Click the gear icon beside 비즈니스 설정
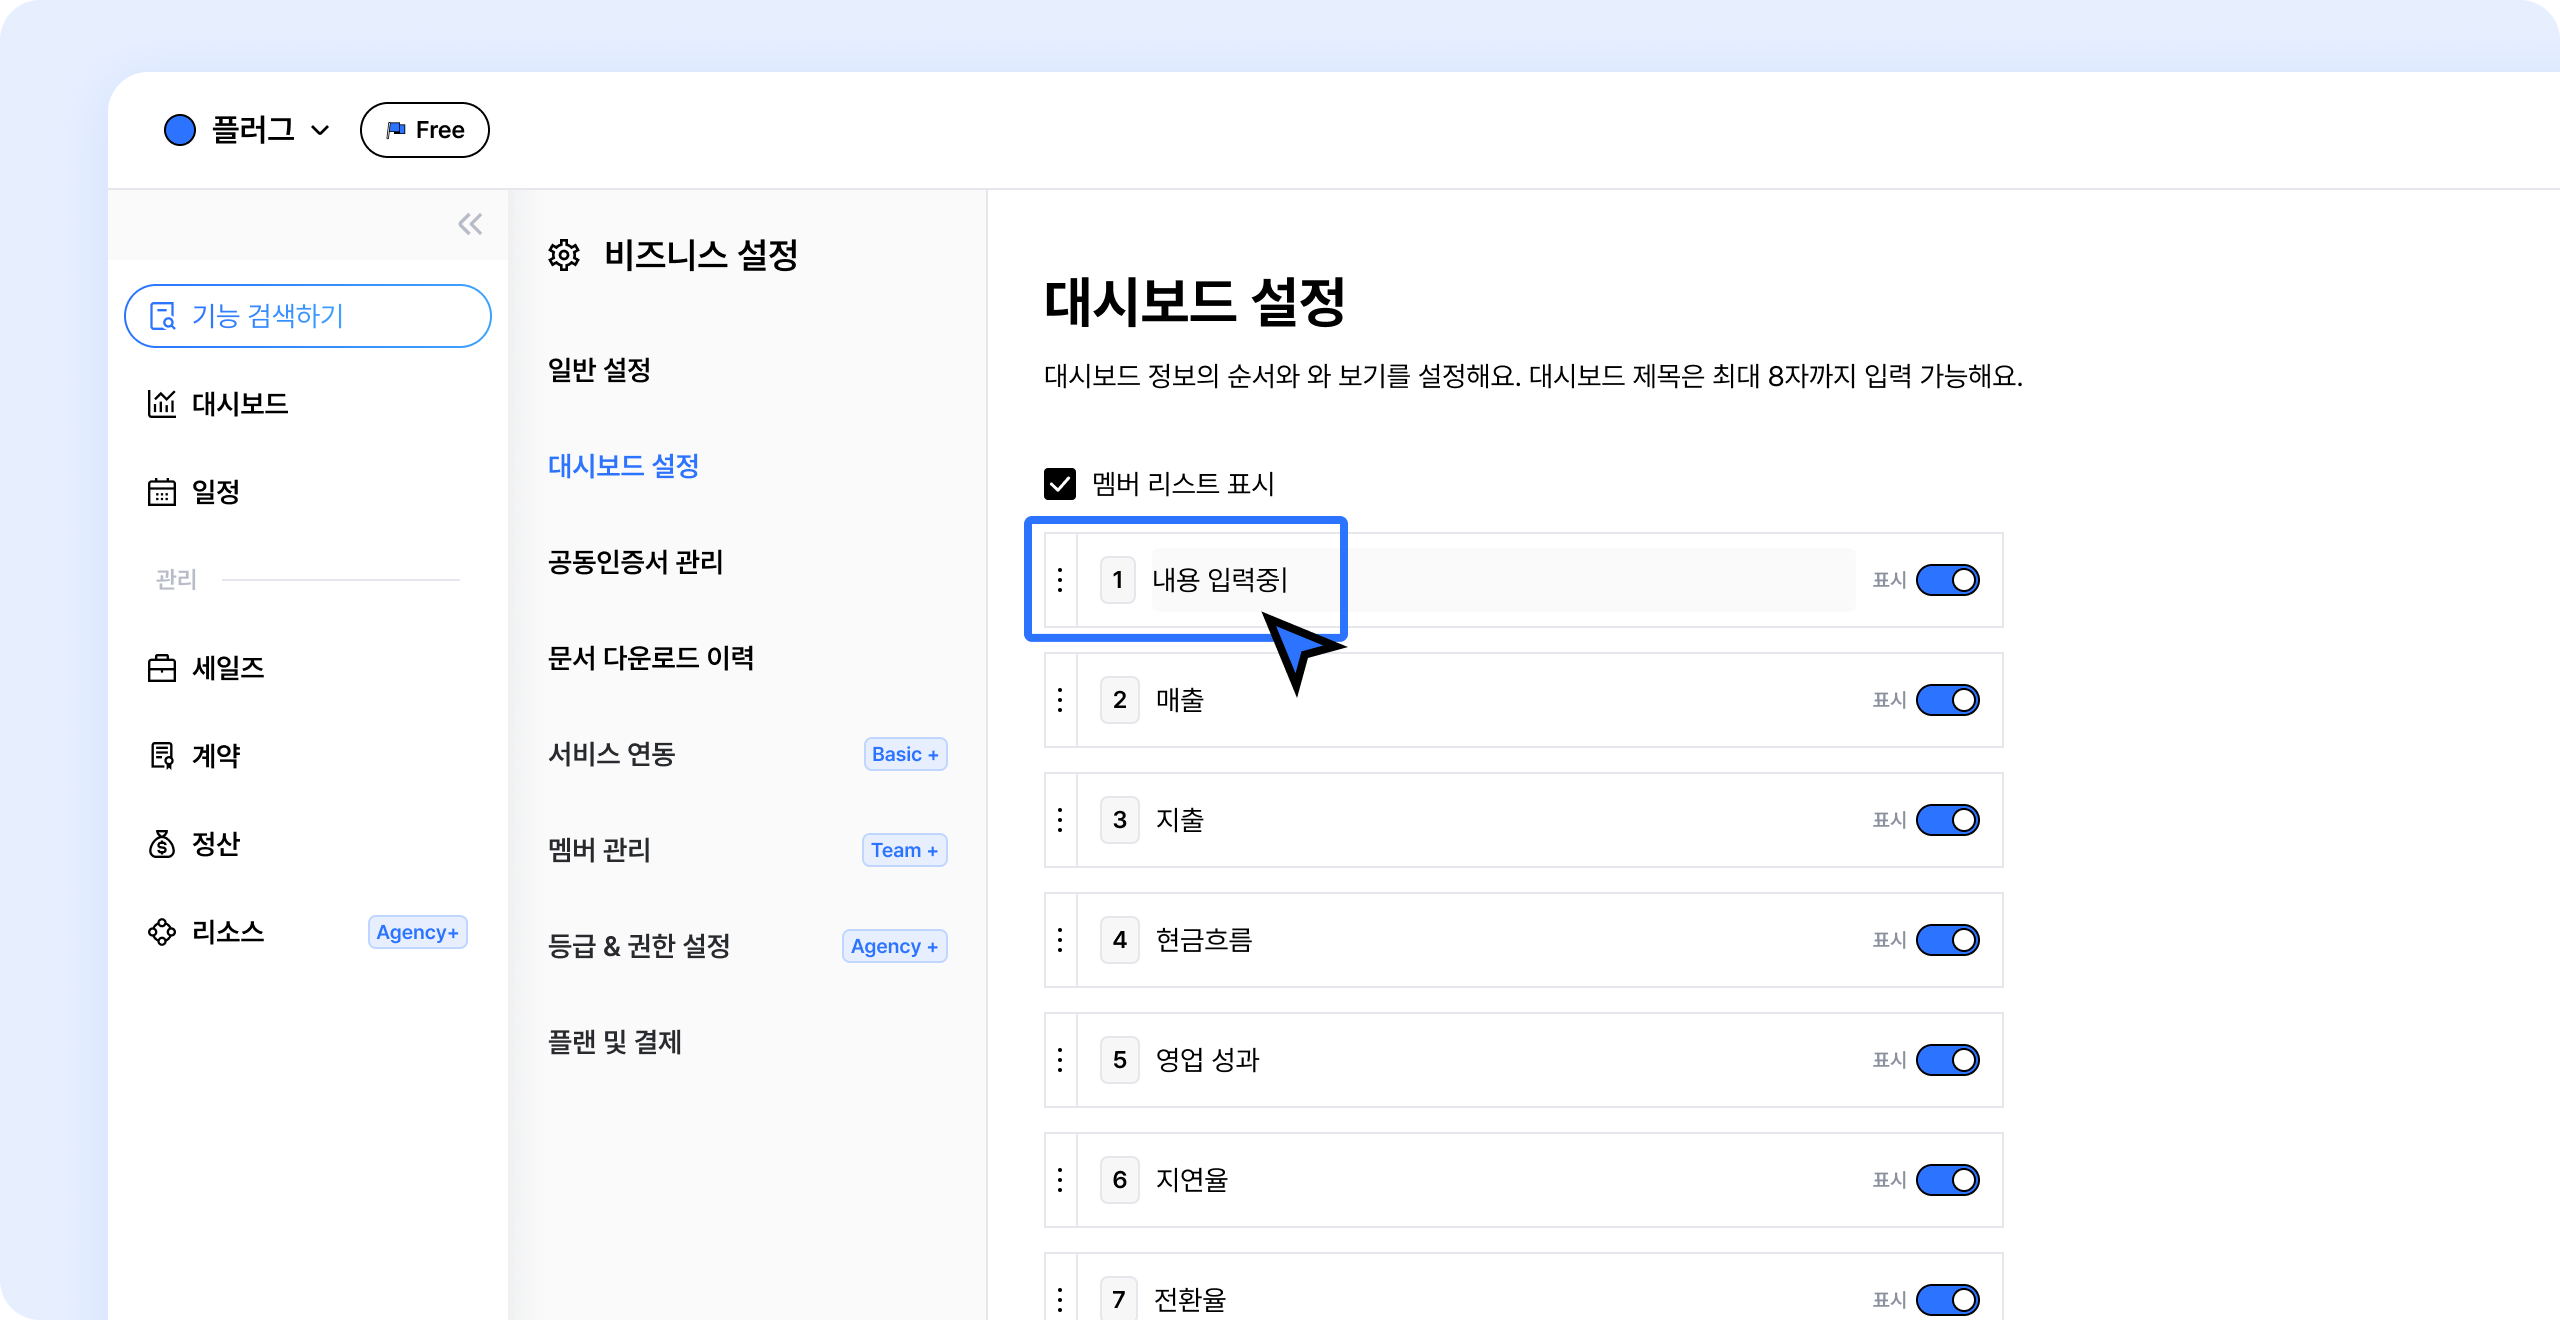This screenshot has width=2560, height=1320. click(564, 255)
